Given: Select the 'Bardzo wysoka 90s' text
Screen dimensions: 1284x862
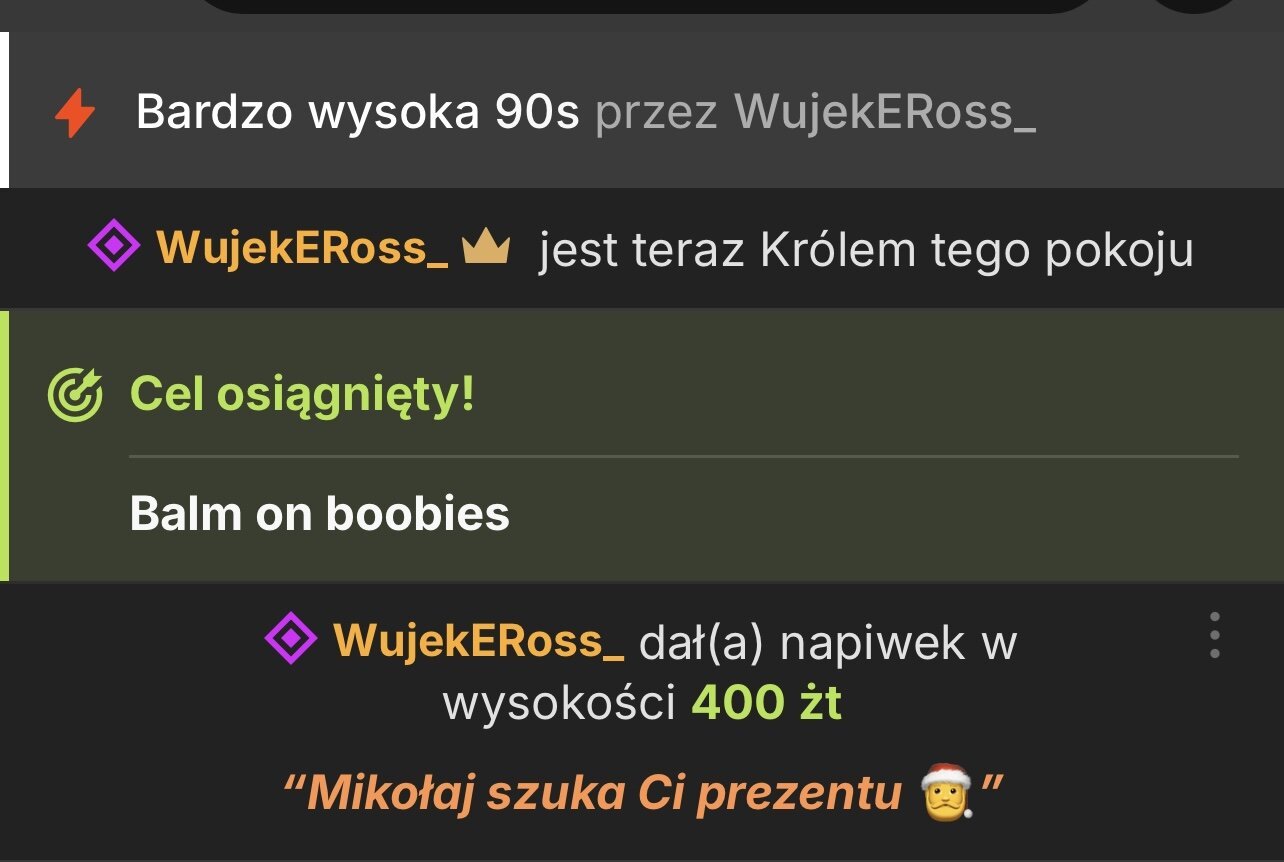Looking at the screenshot, I should click(x=357, y=112).
